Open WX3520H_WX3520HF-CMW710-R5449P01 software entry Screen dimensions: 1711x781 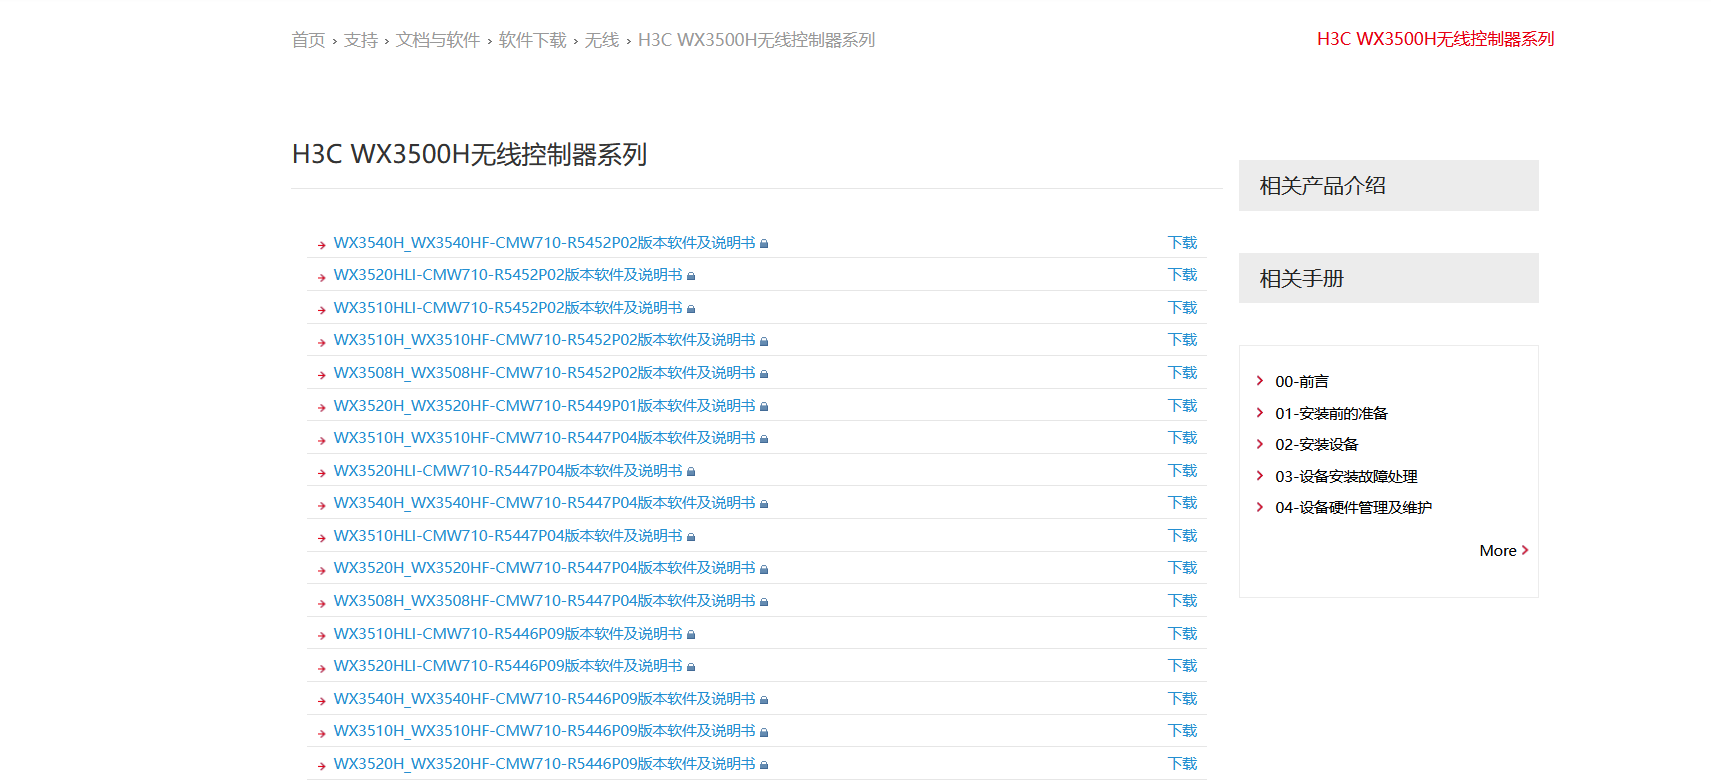coord(544,406)
